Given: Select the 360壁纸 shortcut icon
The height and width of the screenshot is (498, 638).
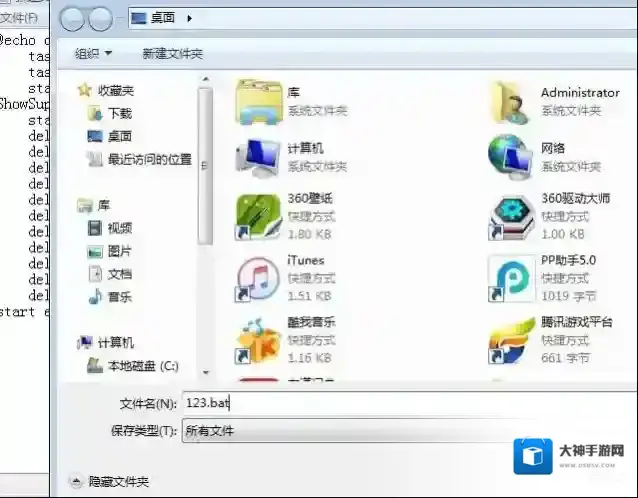Looking at the screenshot, I should click(258, 217).
